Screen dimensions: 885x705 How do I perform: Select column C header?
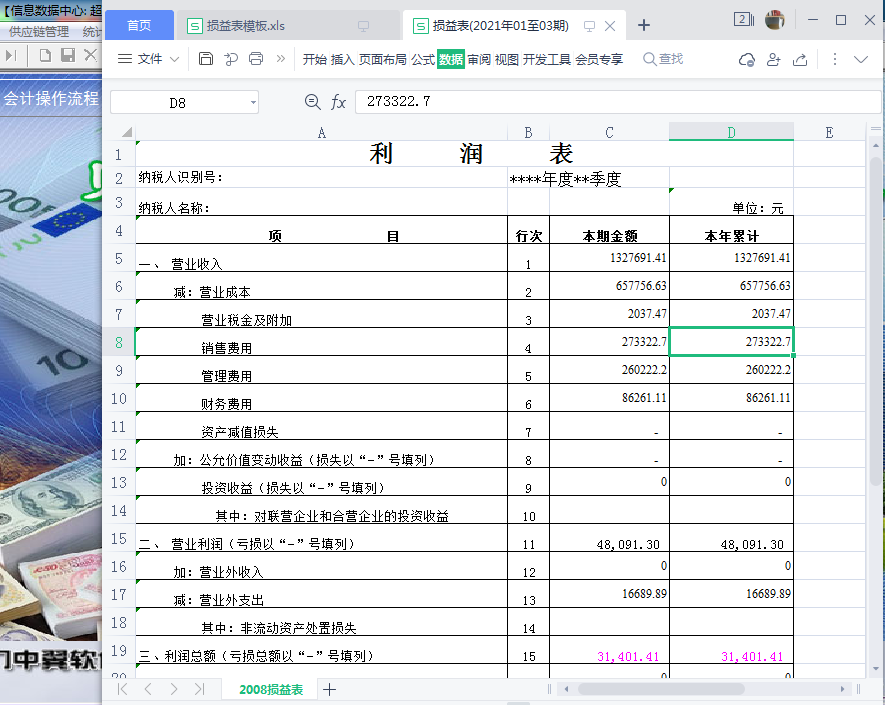[609, 132]
